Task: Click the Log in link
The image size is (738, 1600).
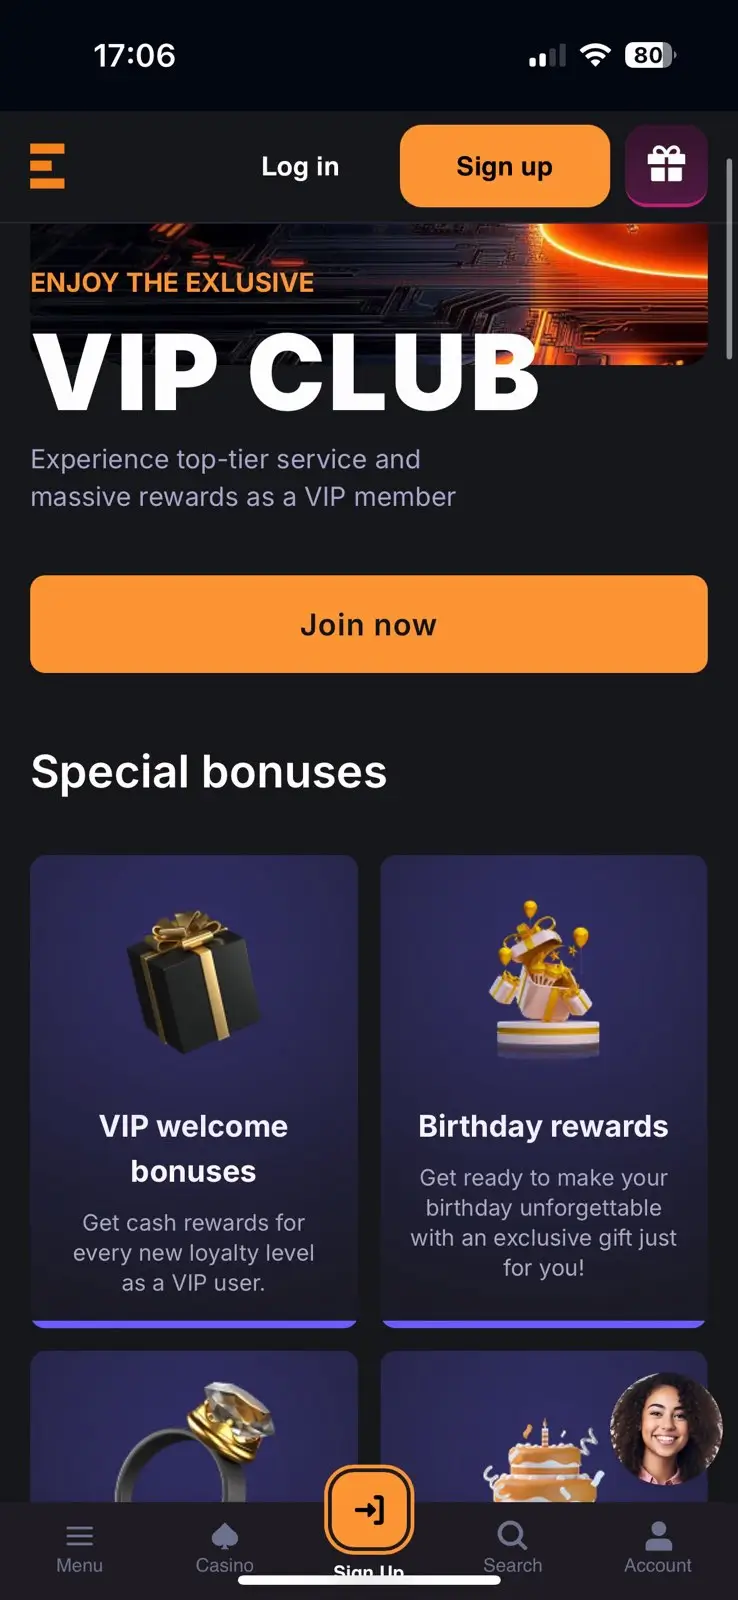Action: pos(300,166)
